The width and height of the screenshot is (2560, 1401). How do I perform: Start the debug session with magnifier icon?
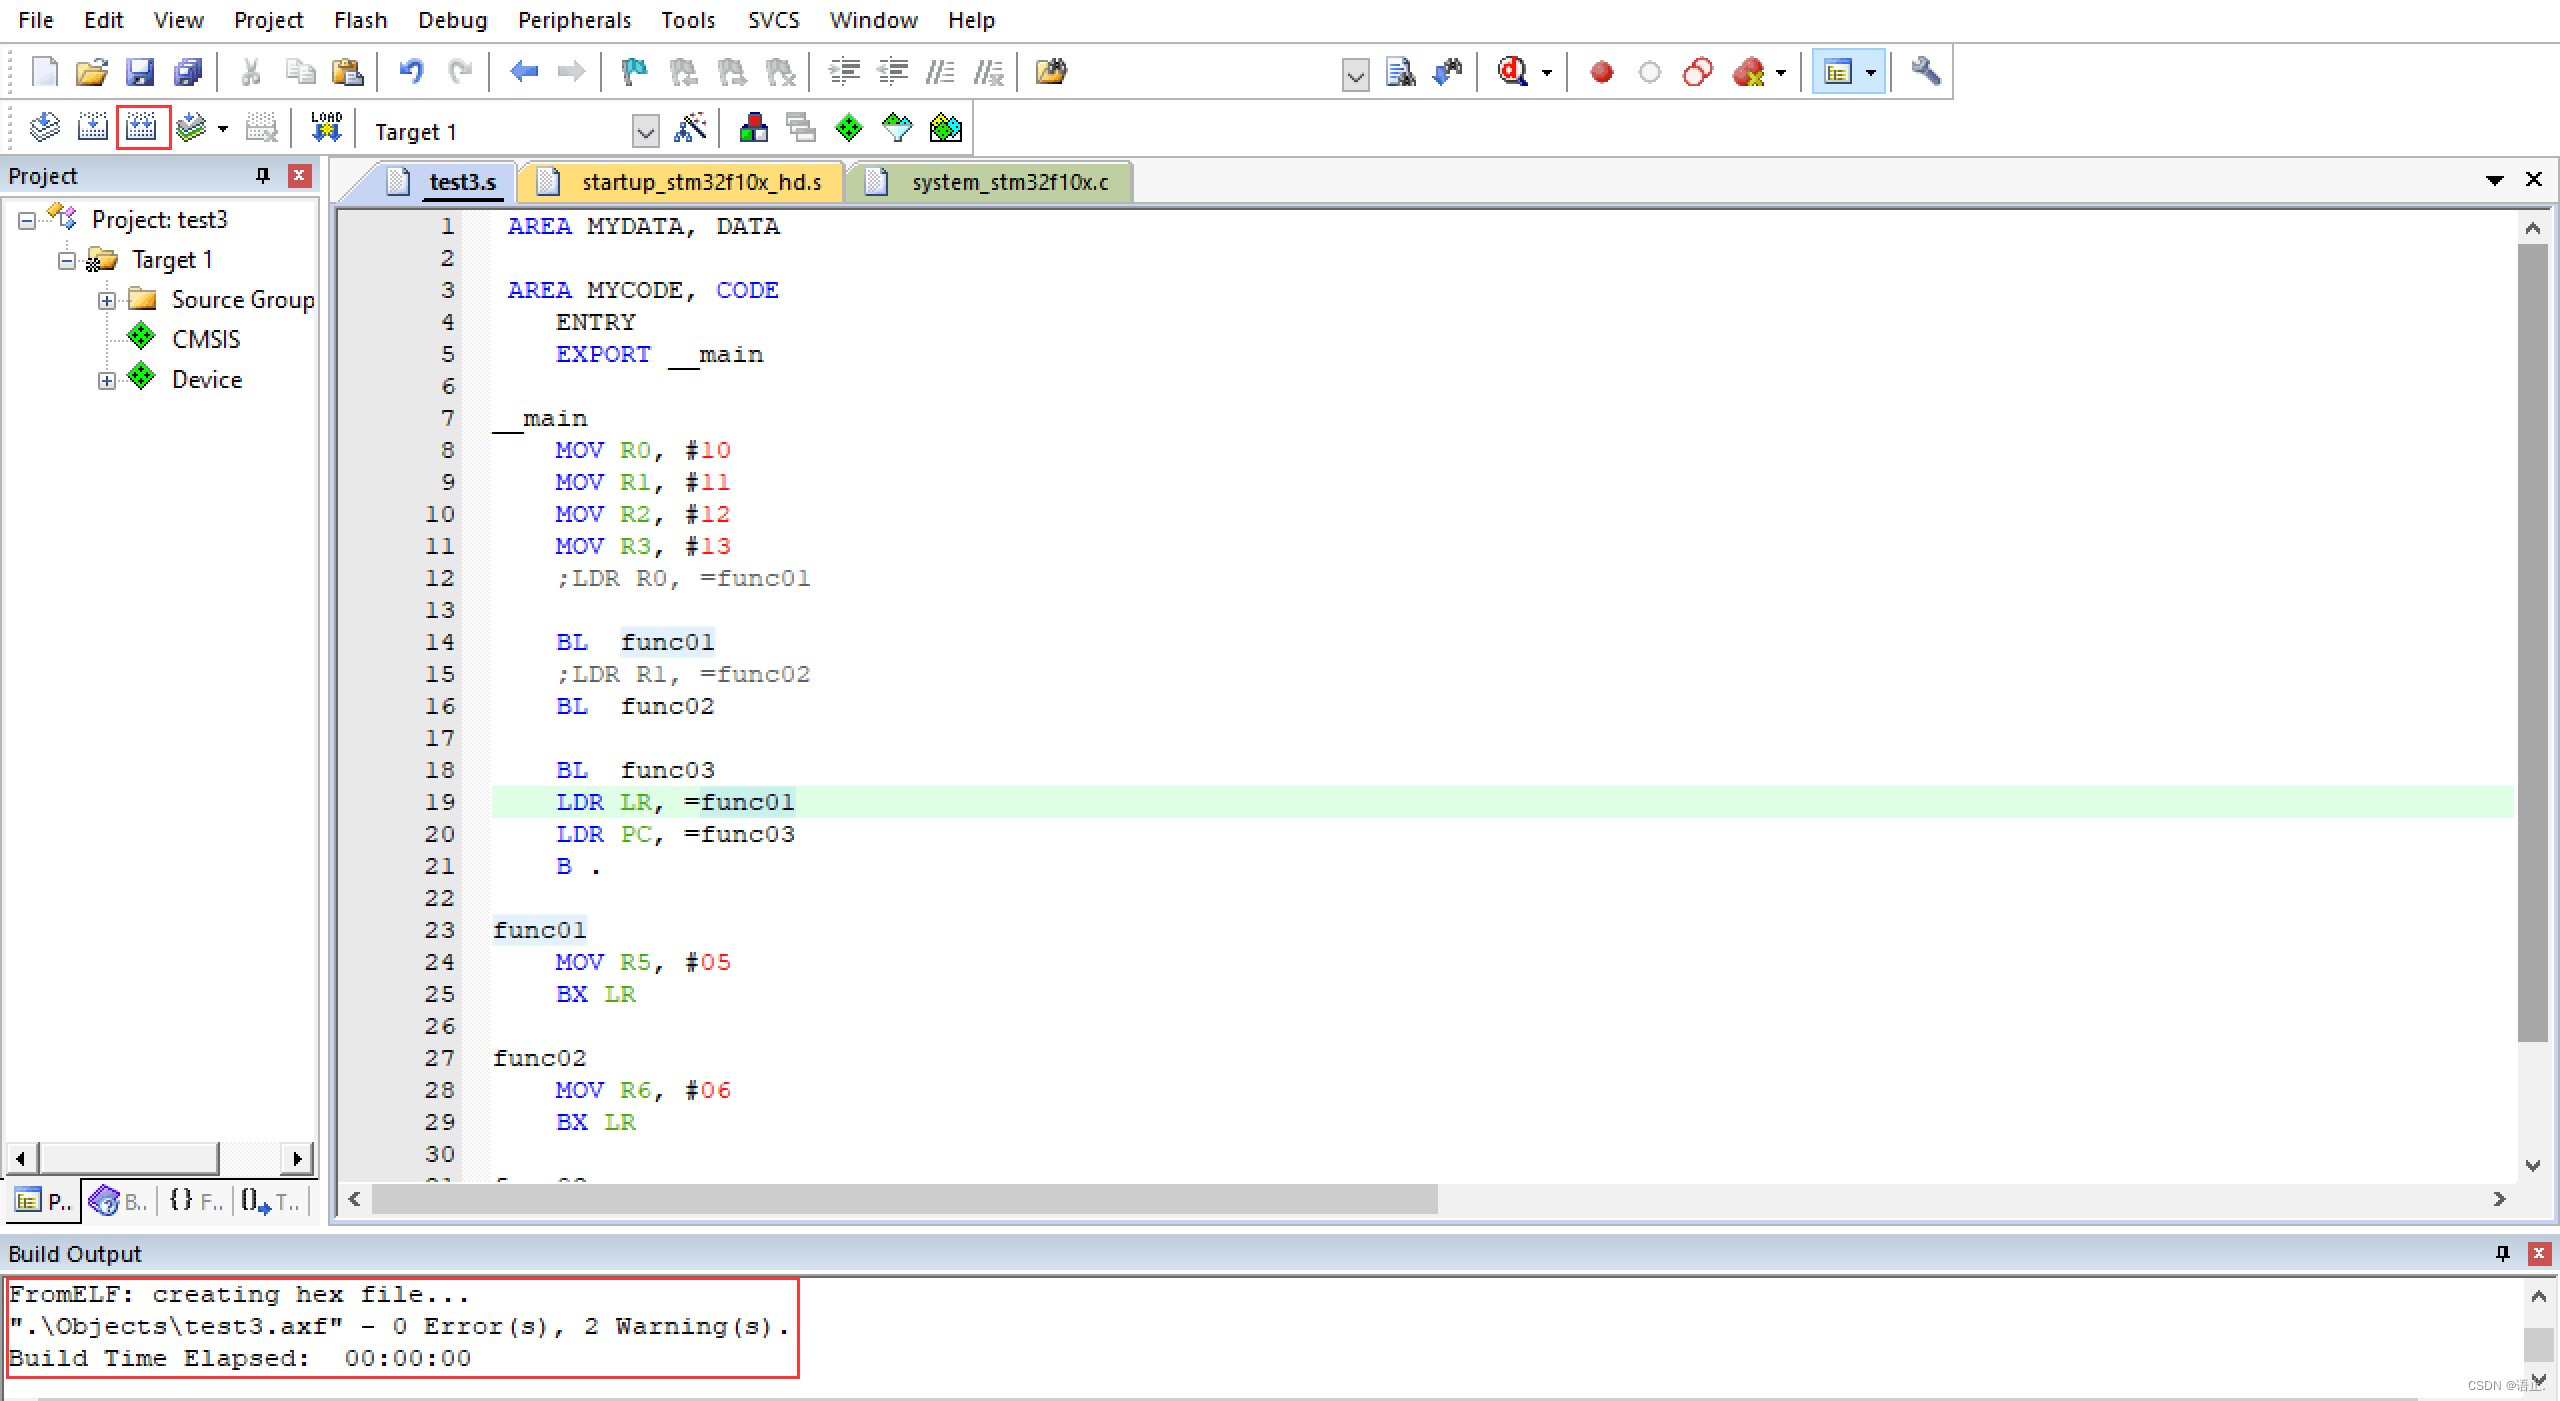tap(1512, 72)
